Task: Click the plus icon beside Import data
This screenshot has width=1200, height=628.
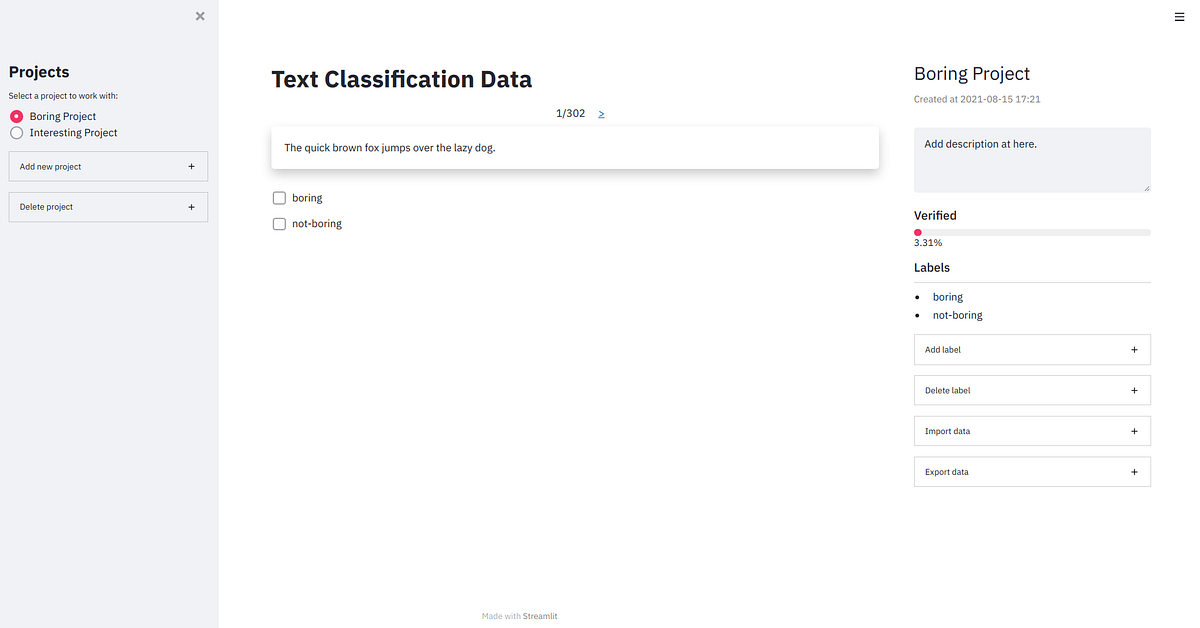Action: [1134, 430]
